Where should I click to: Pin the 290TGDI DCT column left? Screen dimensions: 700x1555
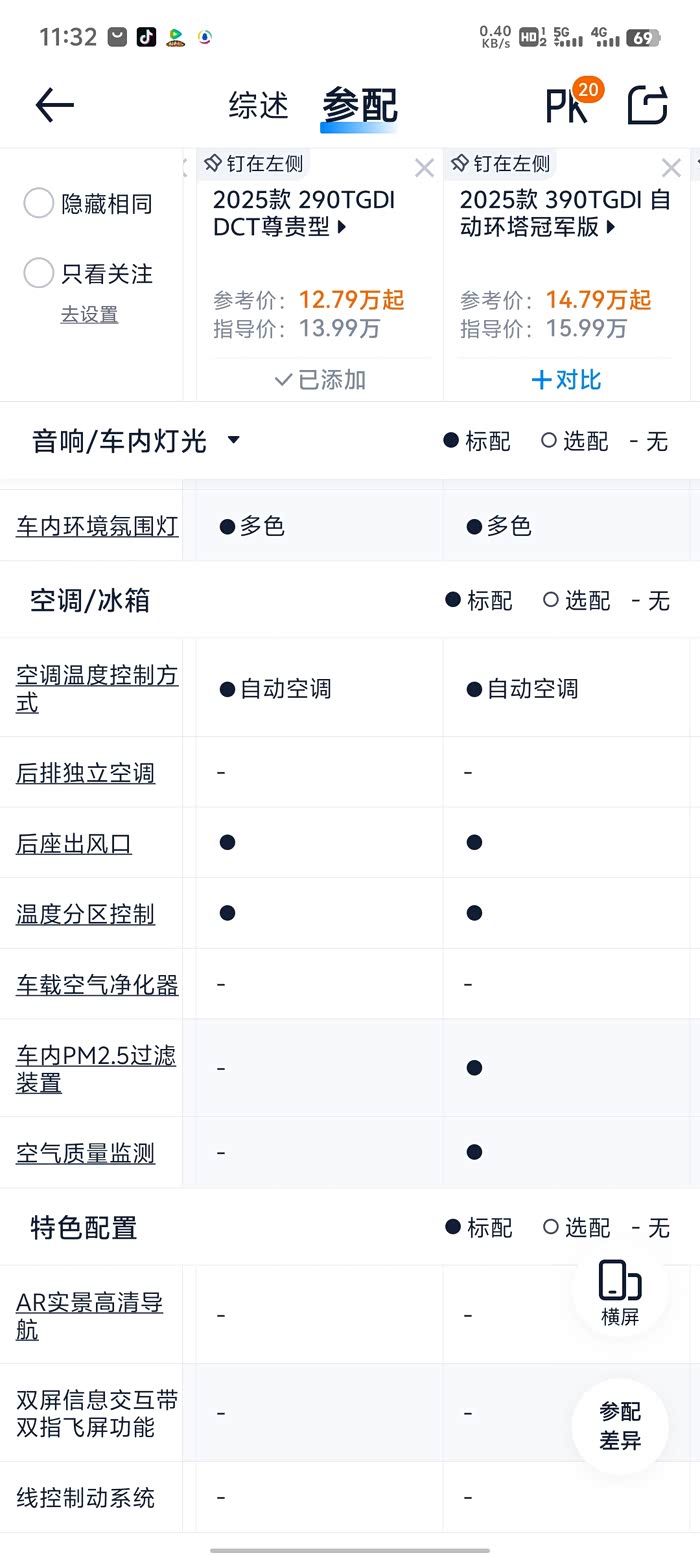253,163
